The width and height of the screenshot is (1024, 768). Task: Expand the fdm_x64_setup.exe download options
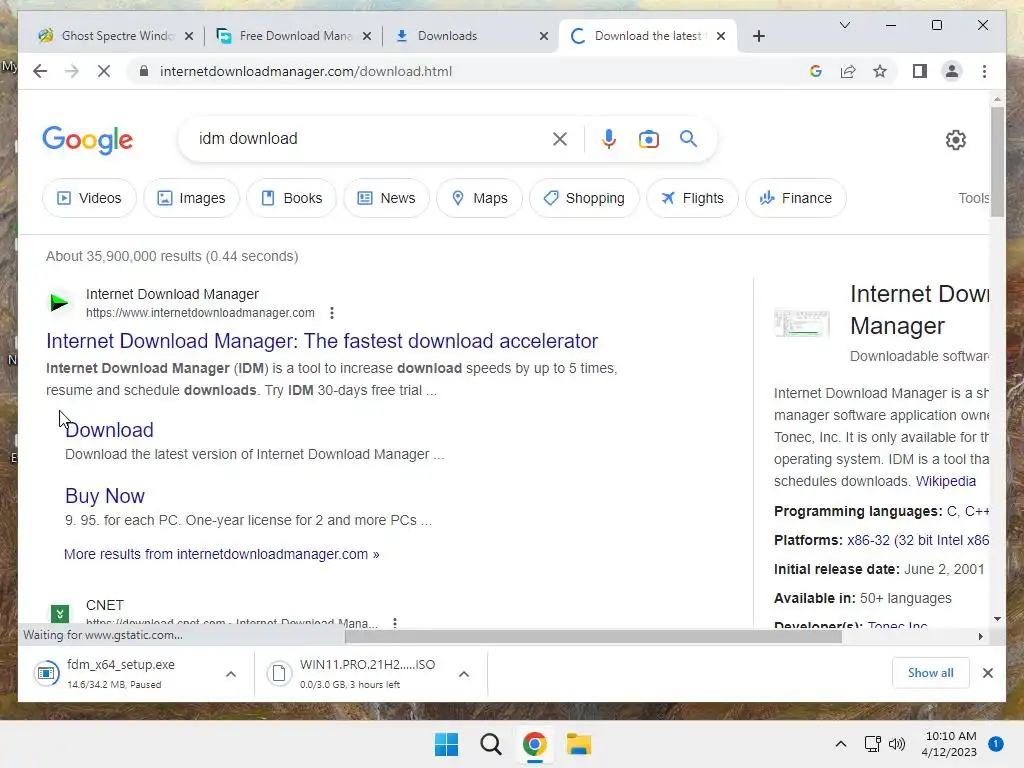tap(231, 674)
